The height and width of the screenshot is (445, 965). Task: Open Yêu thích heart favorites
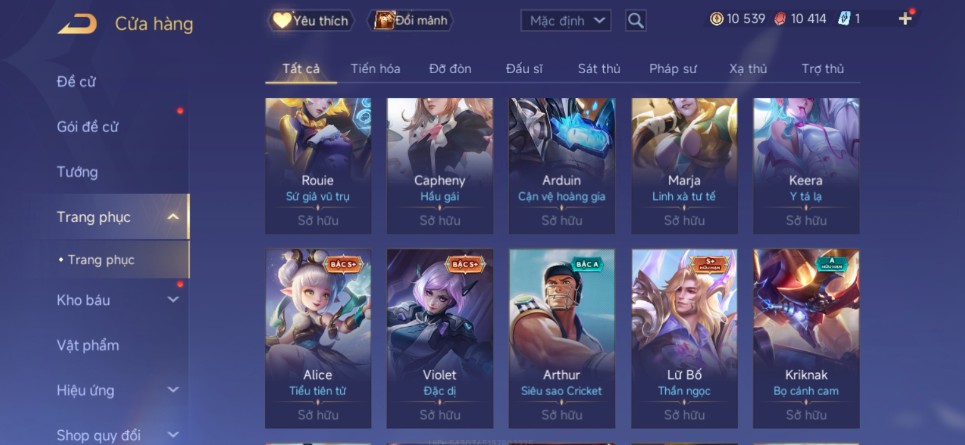311,20
